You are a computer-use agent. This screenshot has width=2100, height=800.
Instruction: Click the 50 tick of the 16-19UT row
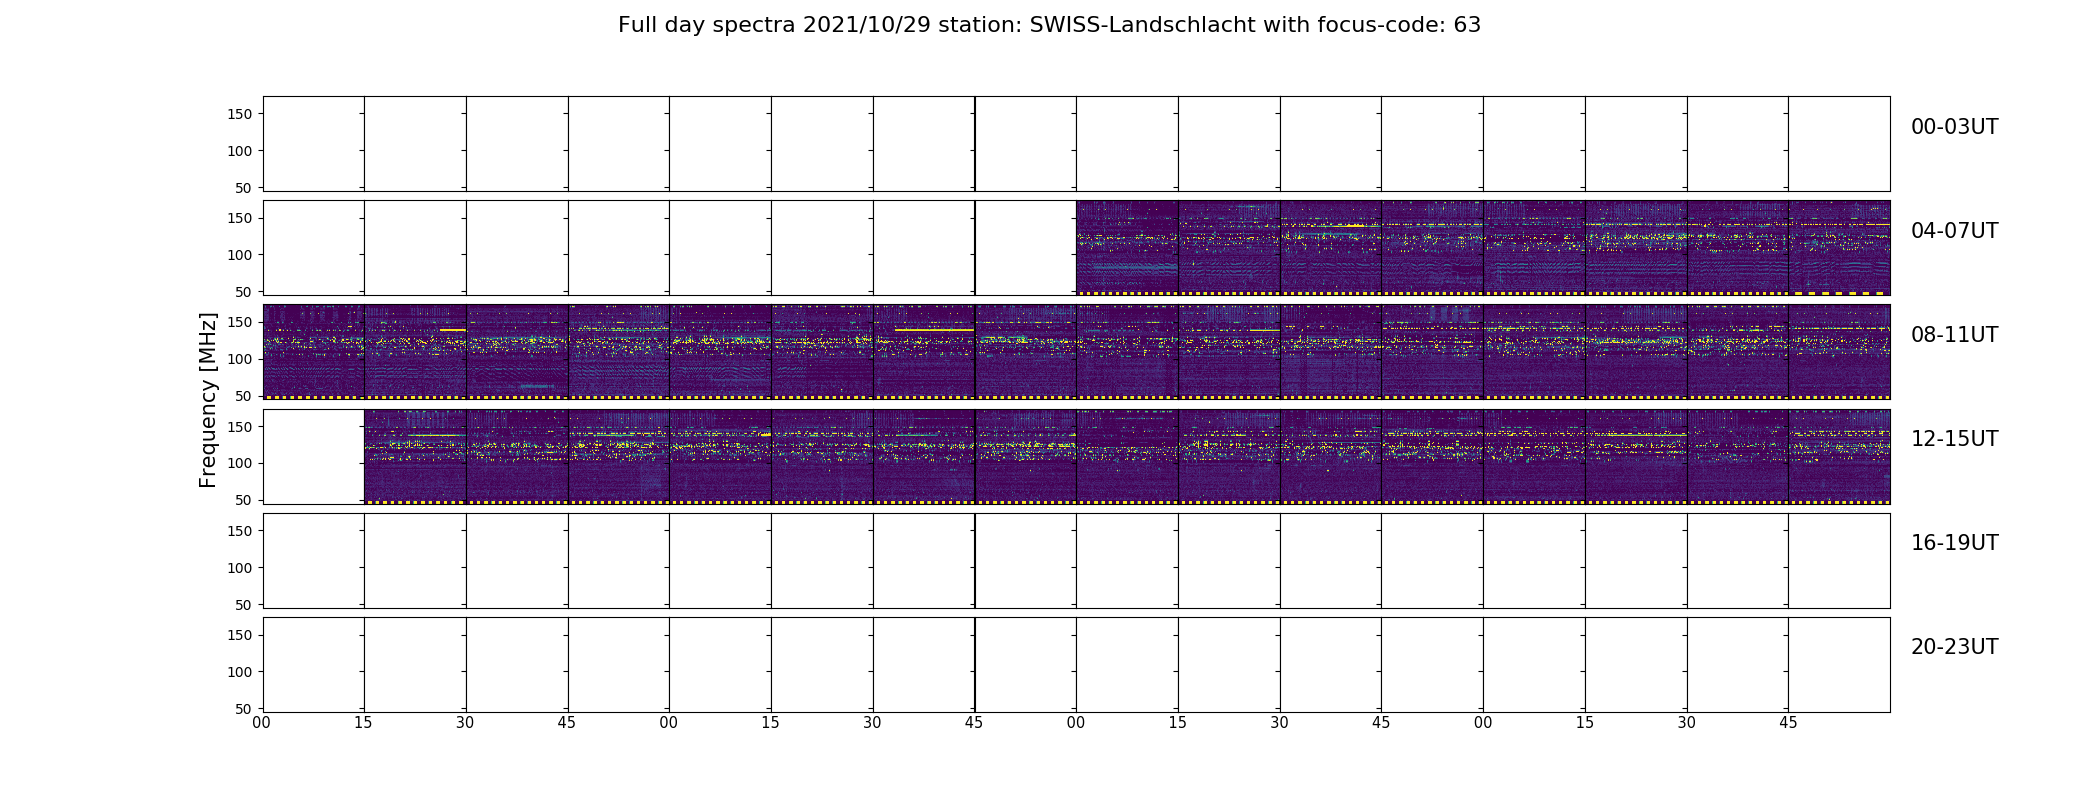pos(244,605)
